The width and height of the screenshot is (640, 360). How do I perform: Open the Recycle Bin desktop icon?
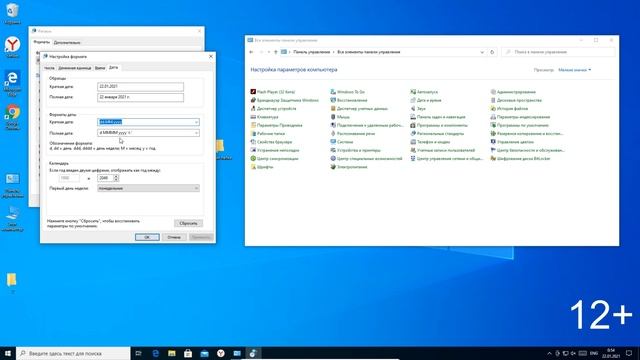click(x=12, y=13)
